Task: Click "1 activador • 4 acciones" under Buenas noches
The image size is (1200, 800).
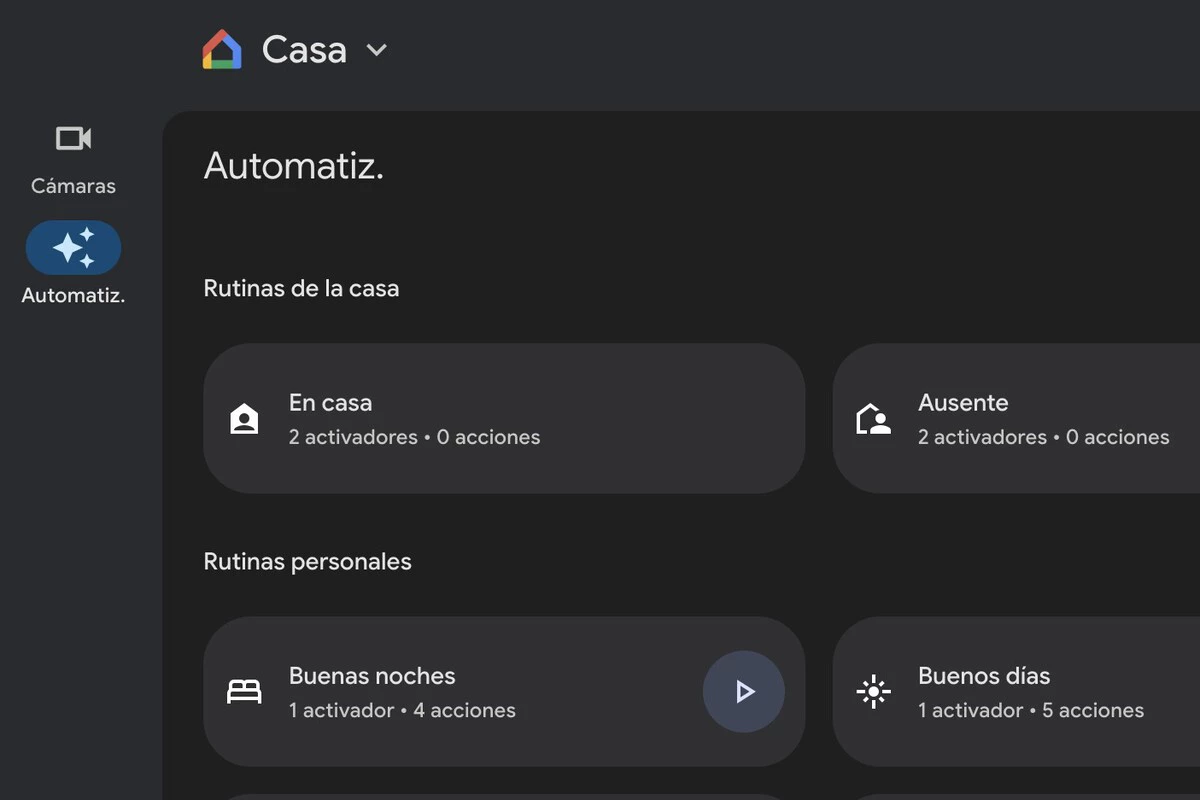Action: click(x=402, y=711)
